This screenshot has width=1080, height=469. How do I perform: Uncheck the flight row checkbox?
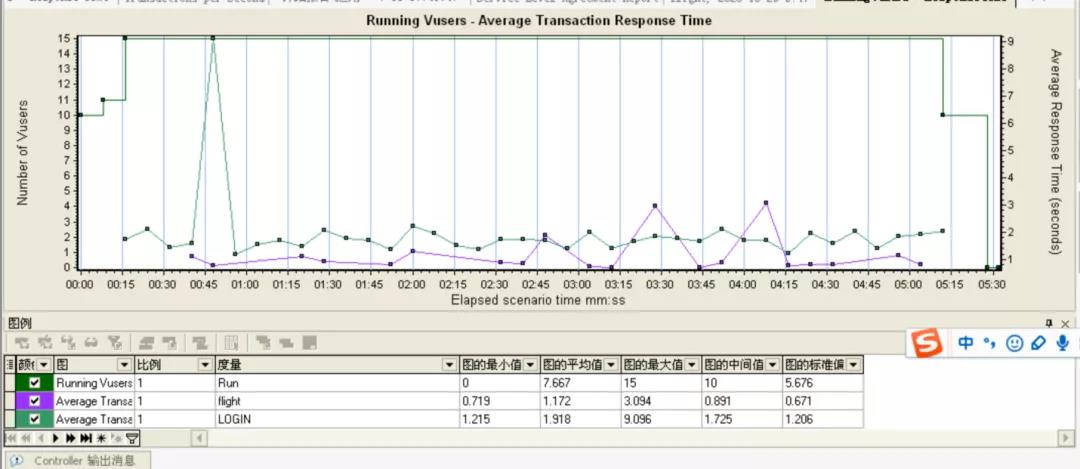coord(35,401)
